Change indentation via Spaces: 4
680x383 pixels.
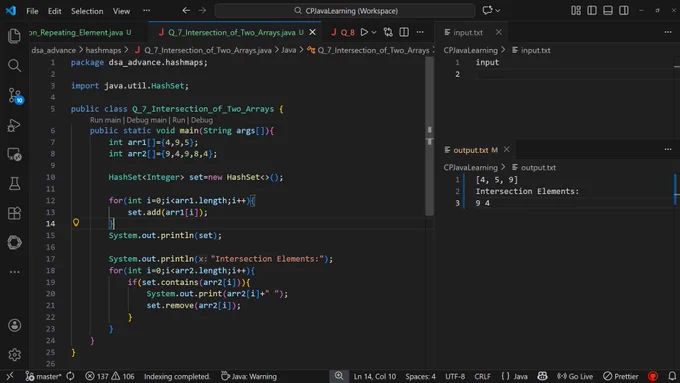click(420, 376)
